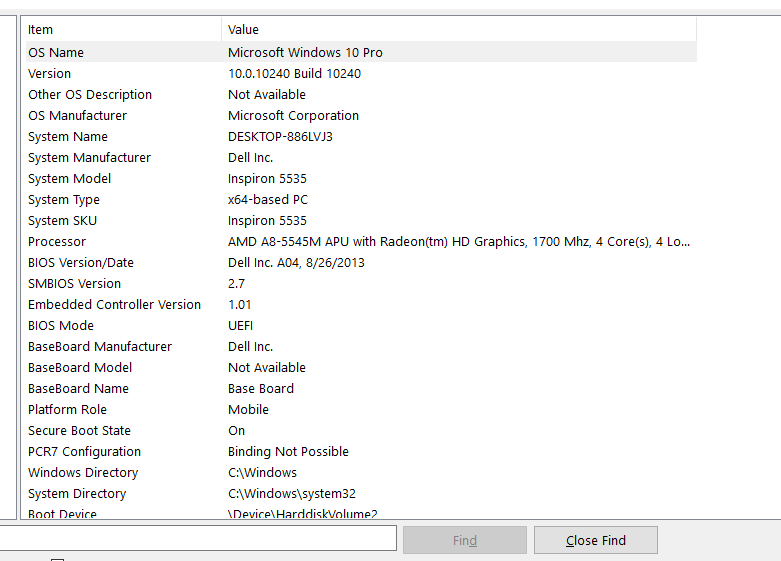The height and width of the screenshot is (561, 781).
Task: Click the Base Board value
Action: [261, 388]
